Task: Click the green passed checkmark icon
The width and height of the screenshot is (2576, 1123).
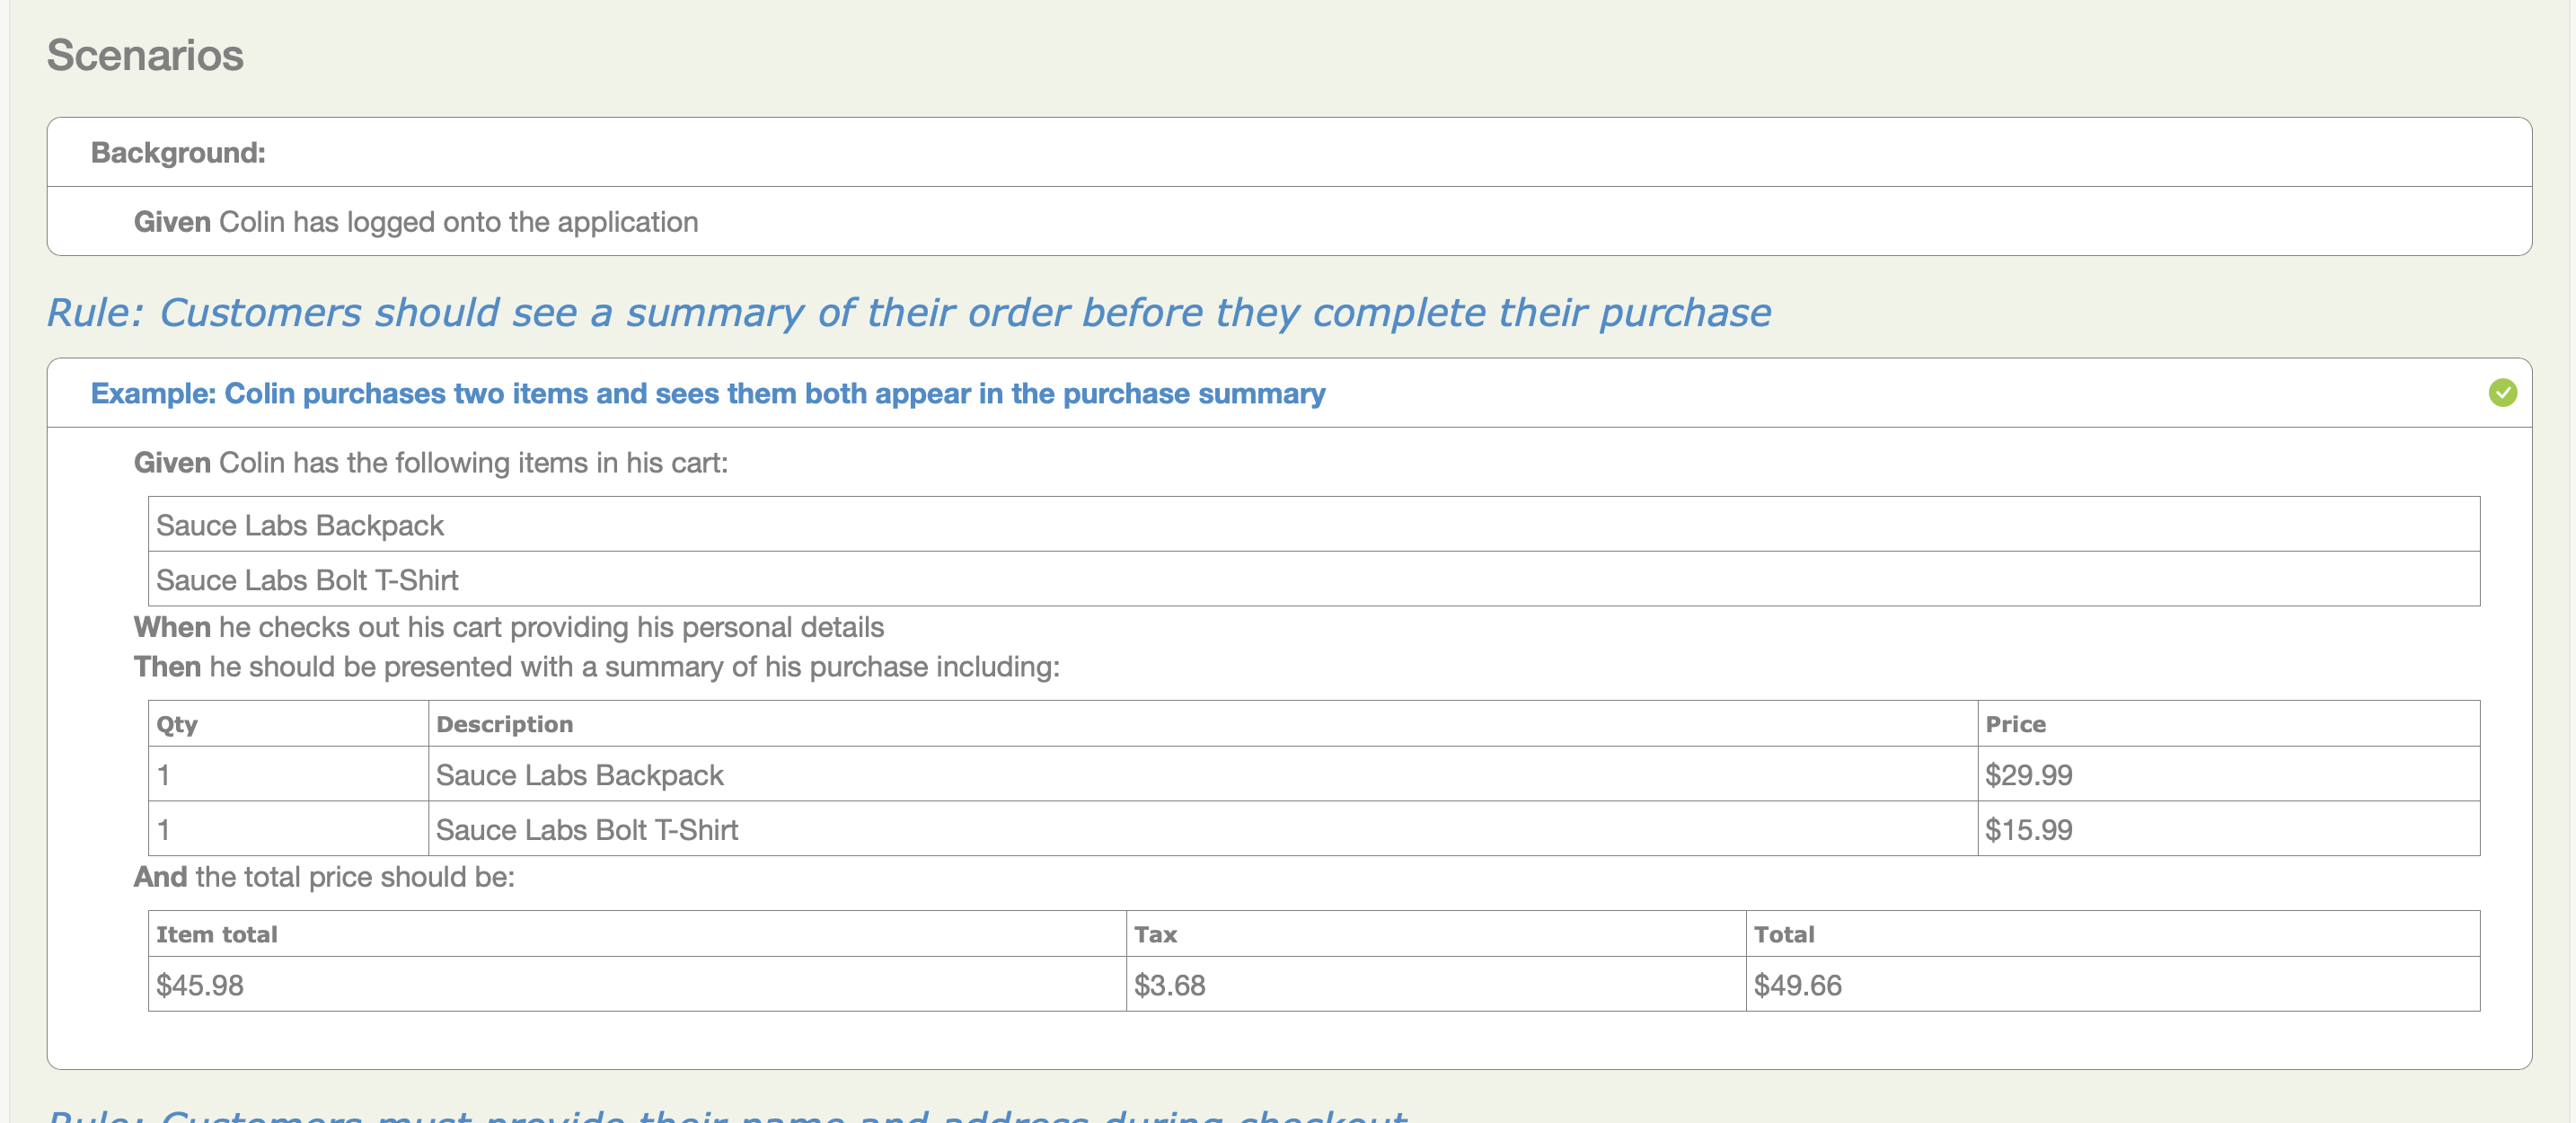Action: pos(2502,393)
